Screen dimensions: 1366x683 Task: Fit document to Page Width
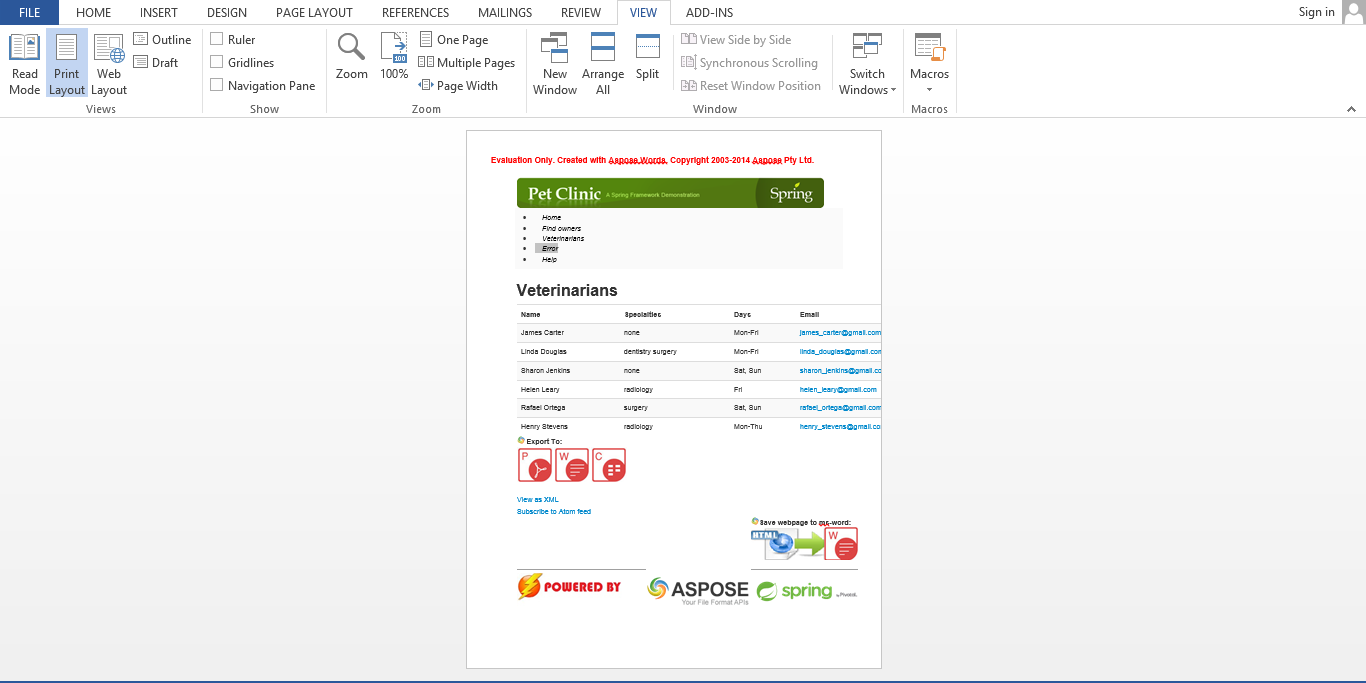pyautogui.click(x=458, y=86)
